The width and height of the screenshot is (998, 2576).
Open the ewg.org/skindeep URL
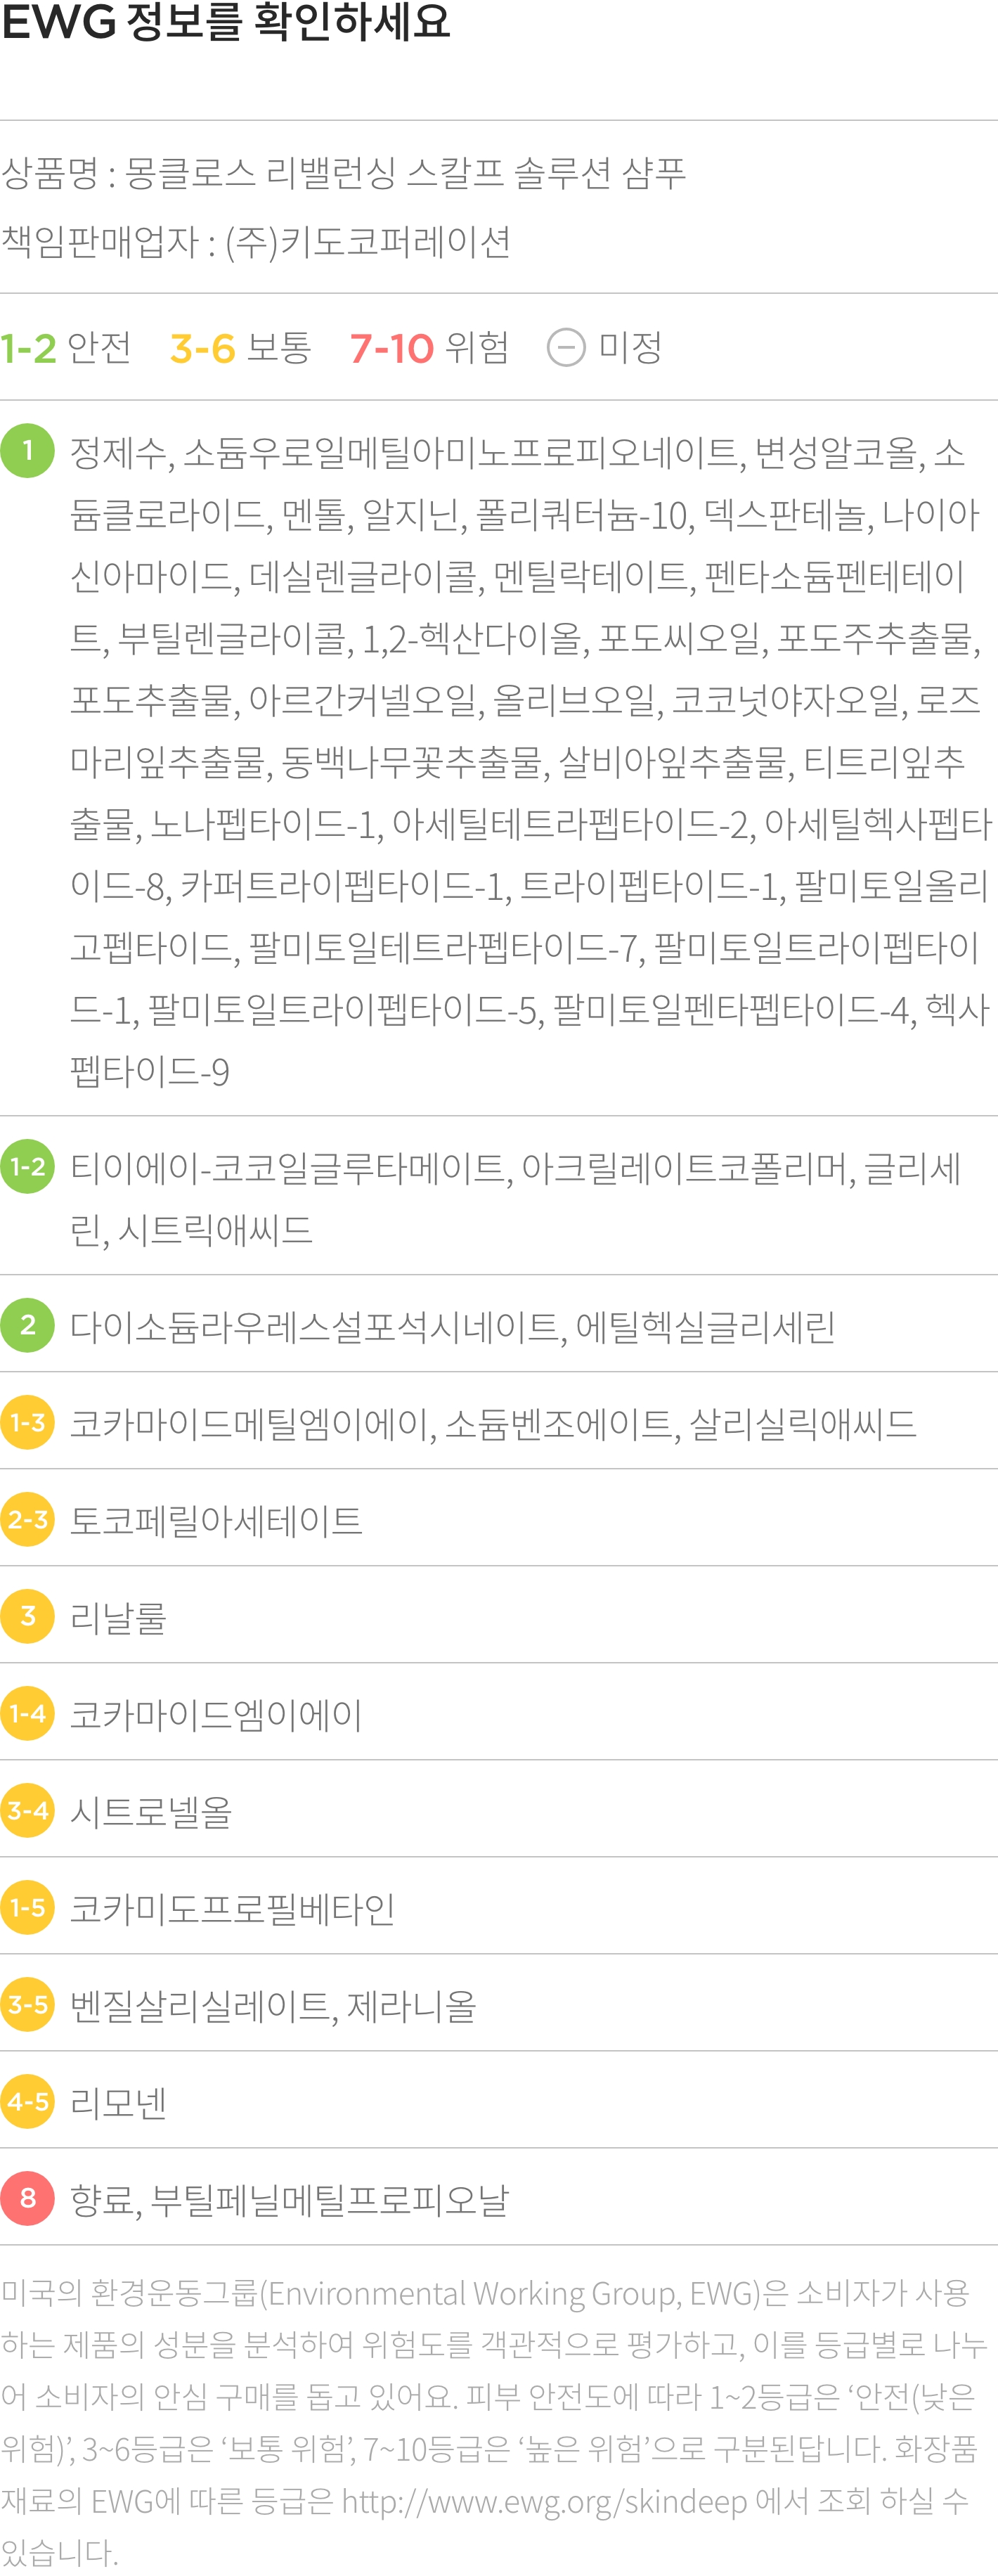click(544, 2501)
